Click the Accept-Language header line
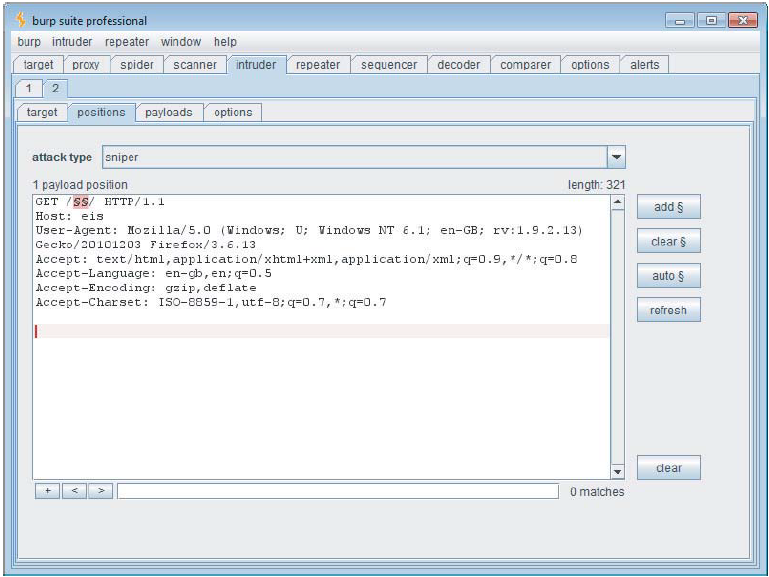 [154, 274]
